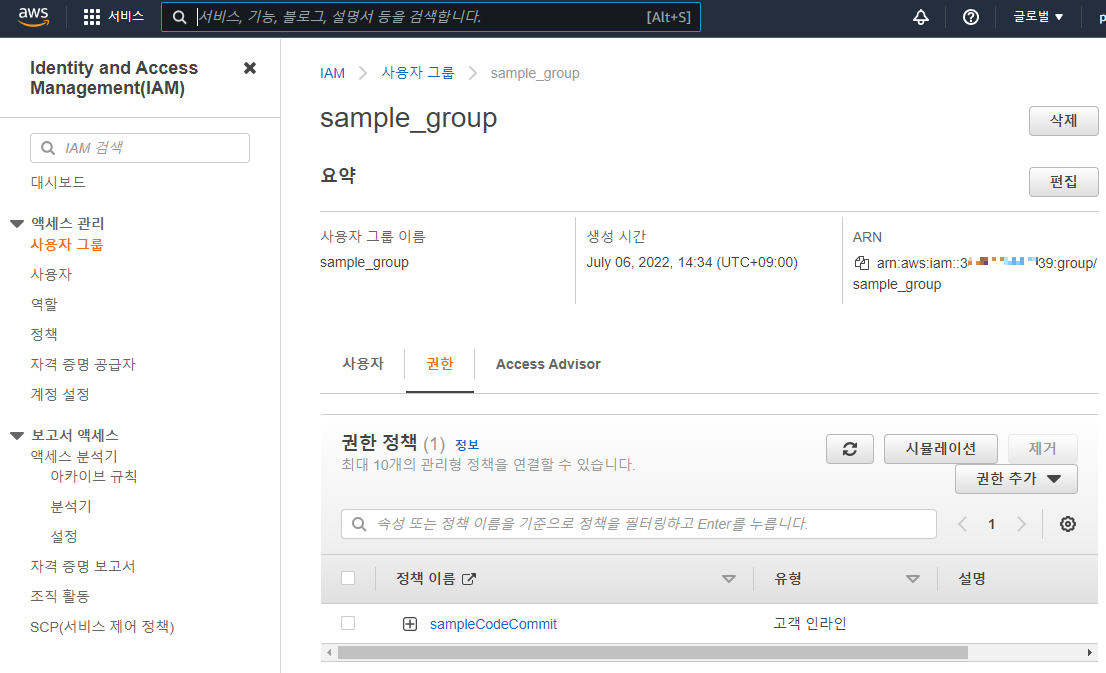Viewport: 1106px width, 673px height.
Task: Open 조직 활동 in the sidebar
Action: coord(60,596)
